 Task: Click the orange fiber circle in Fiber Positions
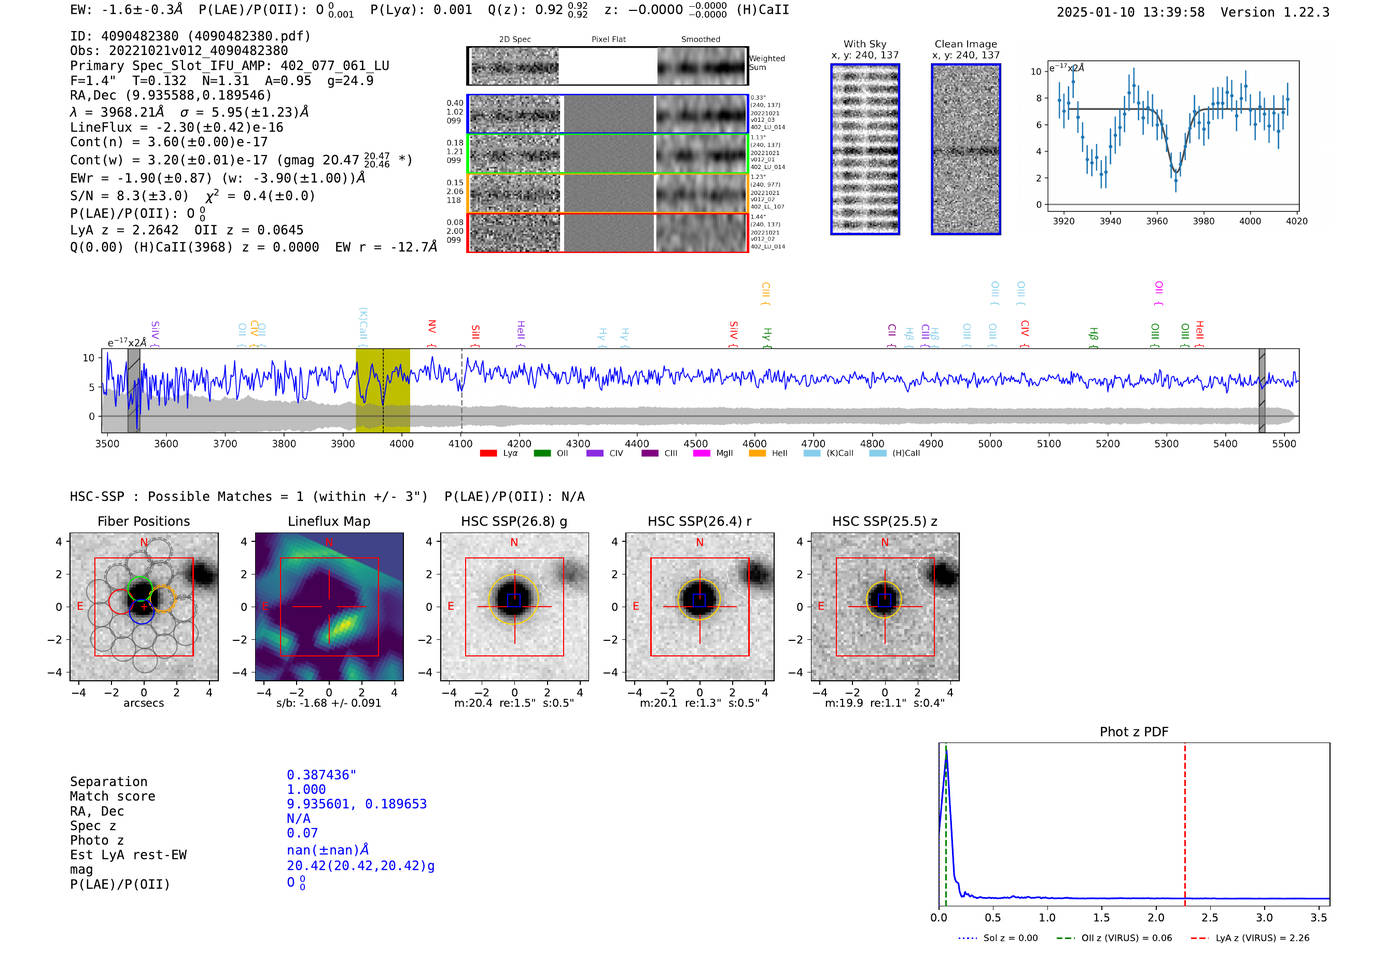162,599
